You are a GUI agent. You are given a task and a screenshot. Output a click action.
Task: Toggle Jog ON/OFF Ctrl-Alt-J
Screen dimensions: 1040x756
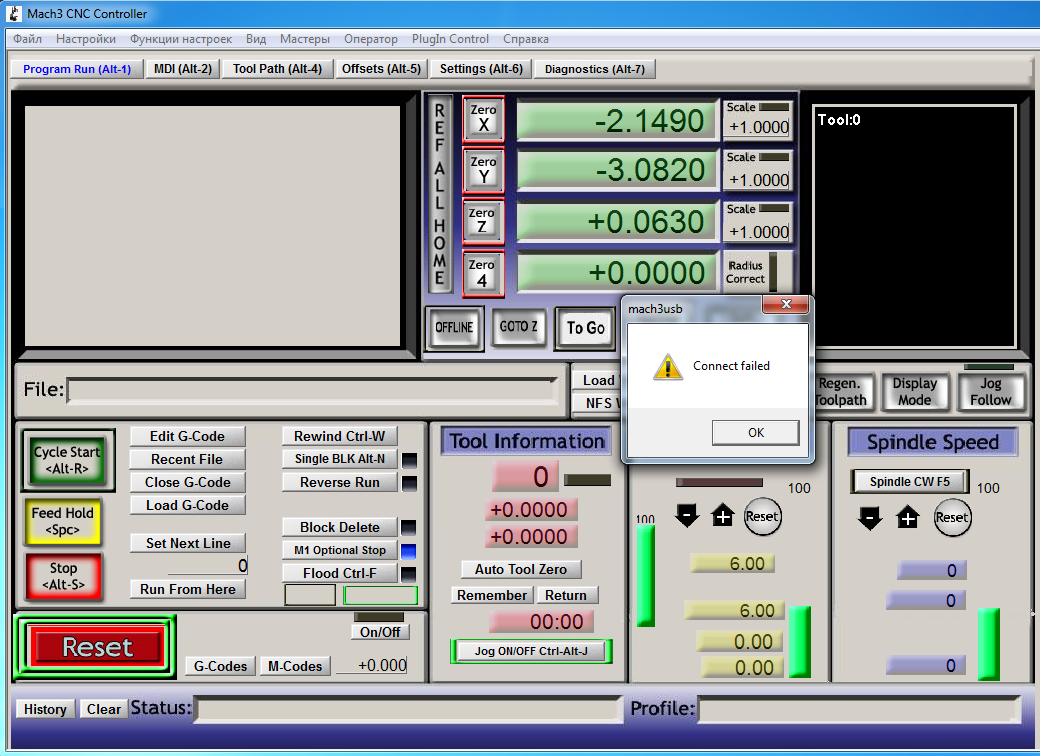(531, 651)
